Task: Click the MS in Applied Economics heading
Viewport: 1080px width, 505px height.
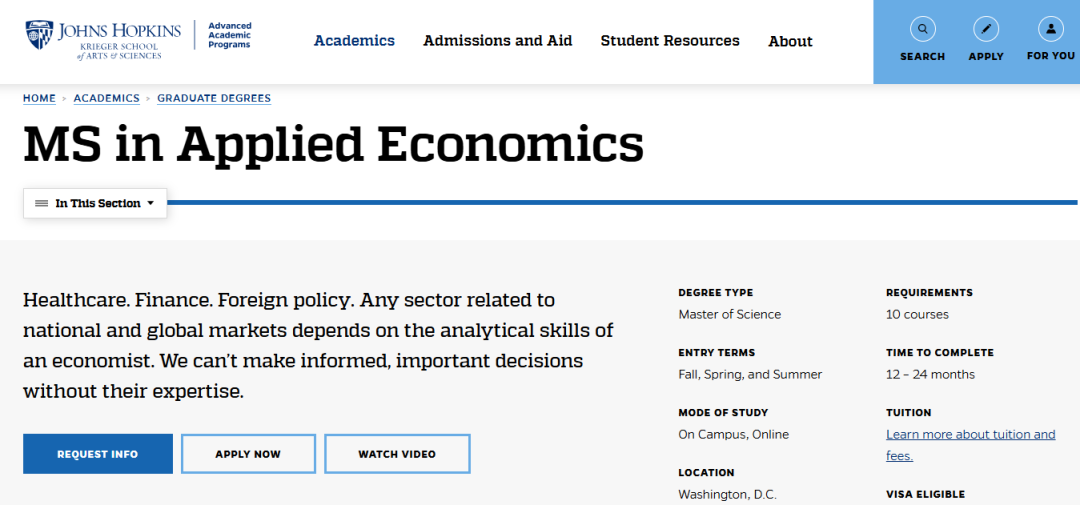Action: pyautogui.click(x=333, y=143)
